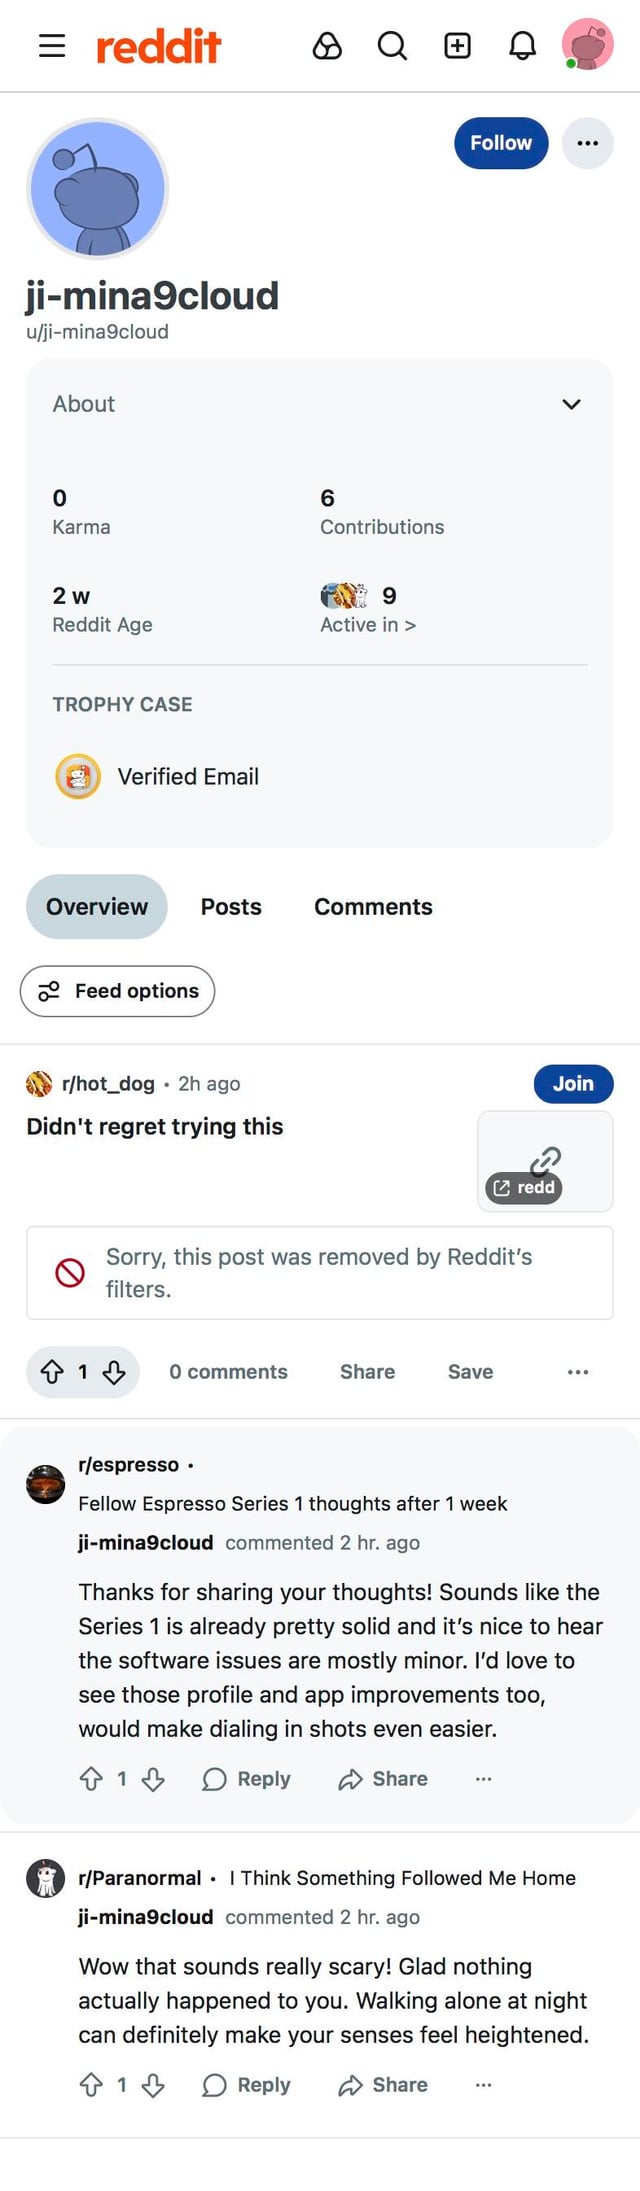The image size is (640, 2191).
Task: Join the r/hot_dog community
Action: (573, 1084)
